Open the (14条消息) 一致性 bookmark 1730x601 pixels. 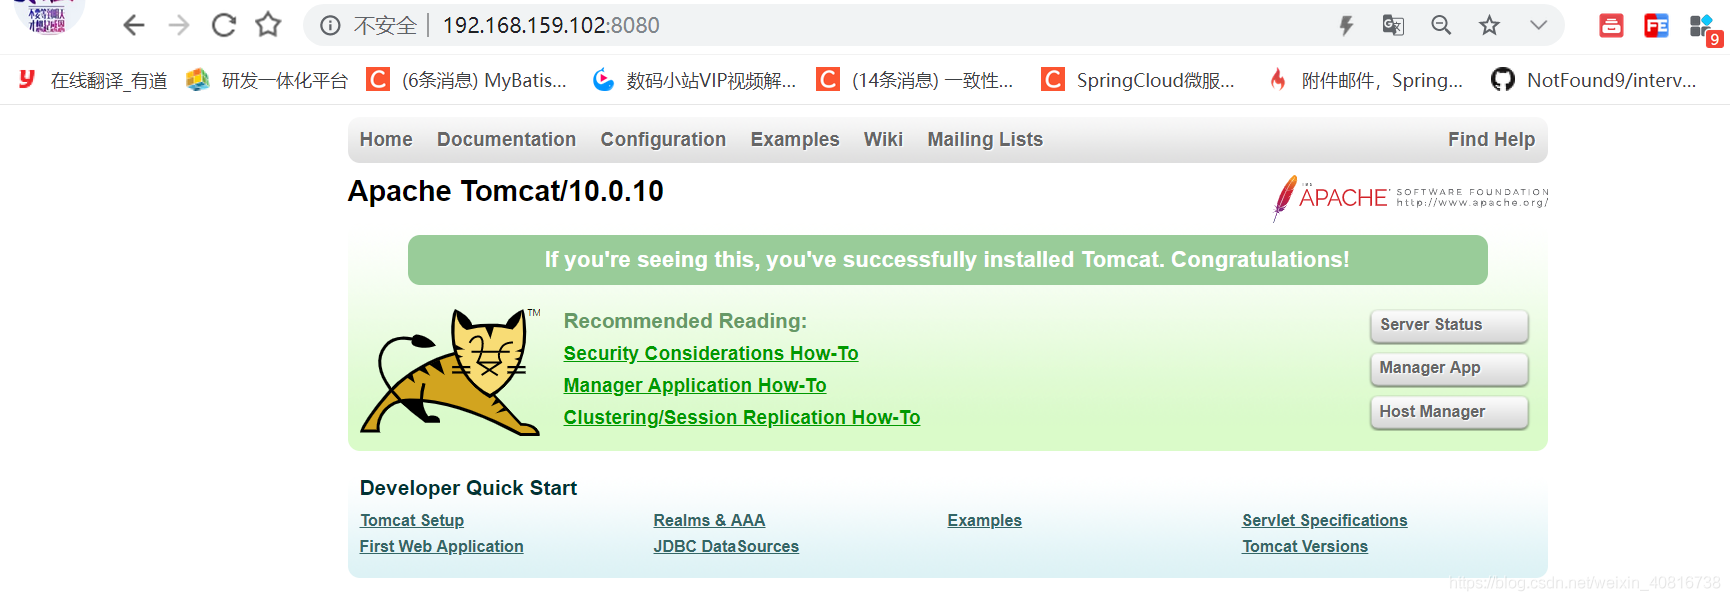tap(915, 80)
